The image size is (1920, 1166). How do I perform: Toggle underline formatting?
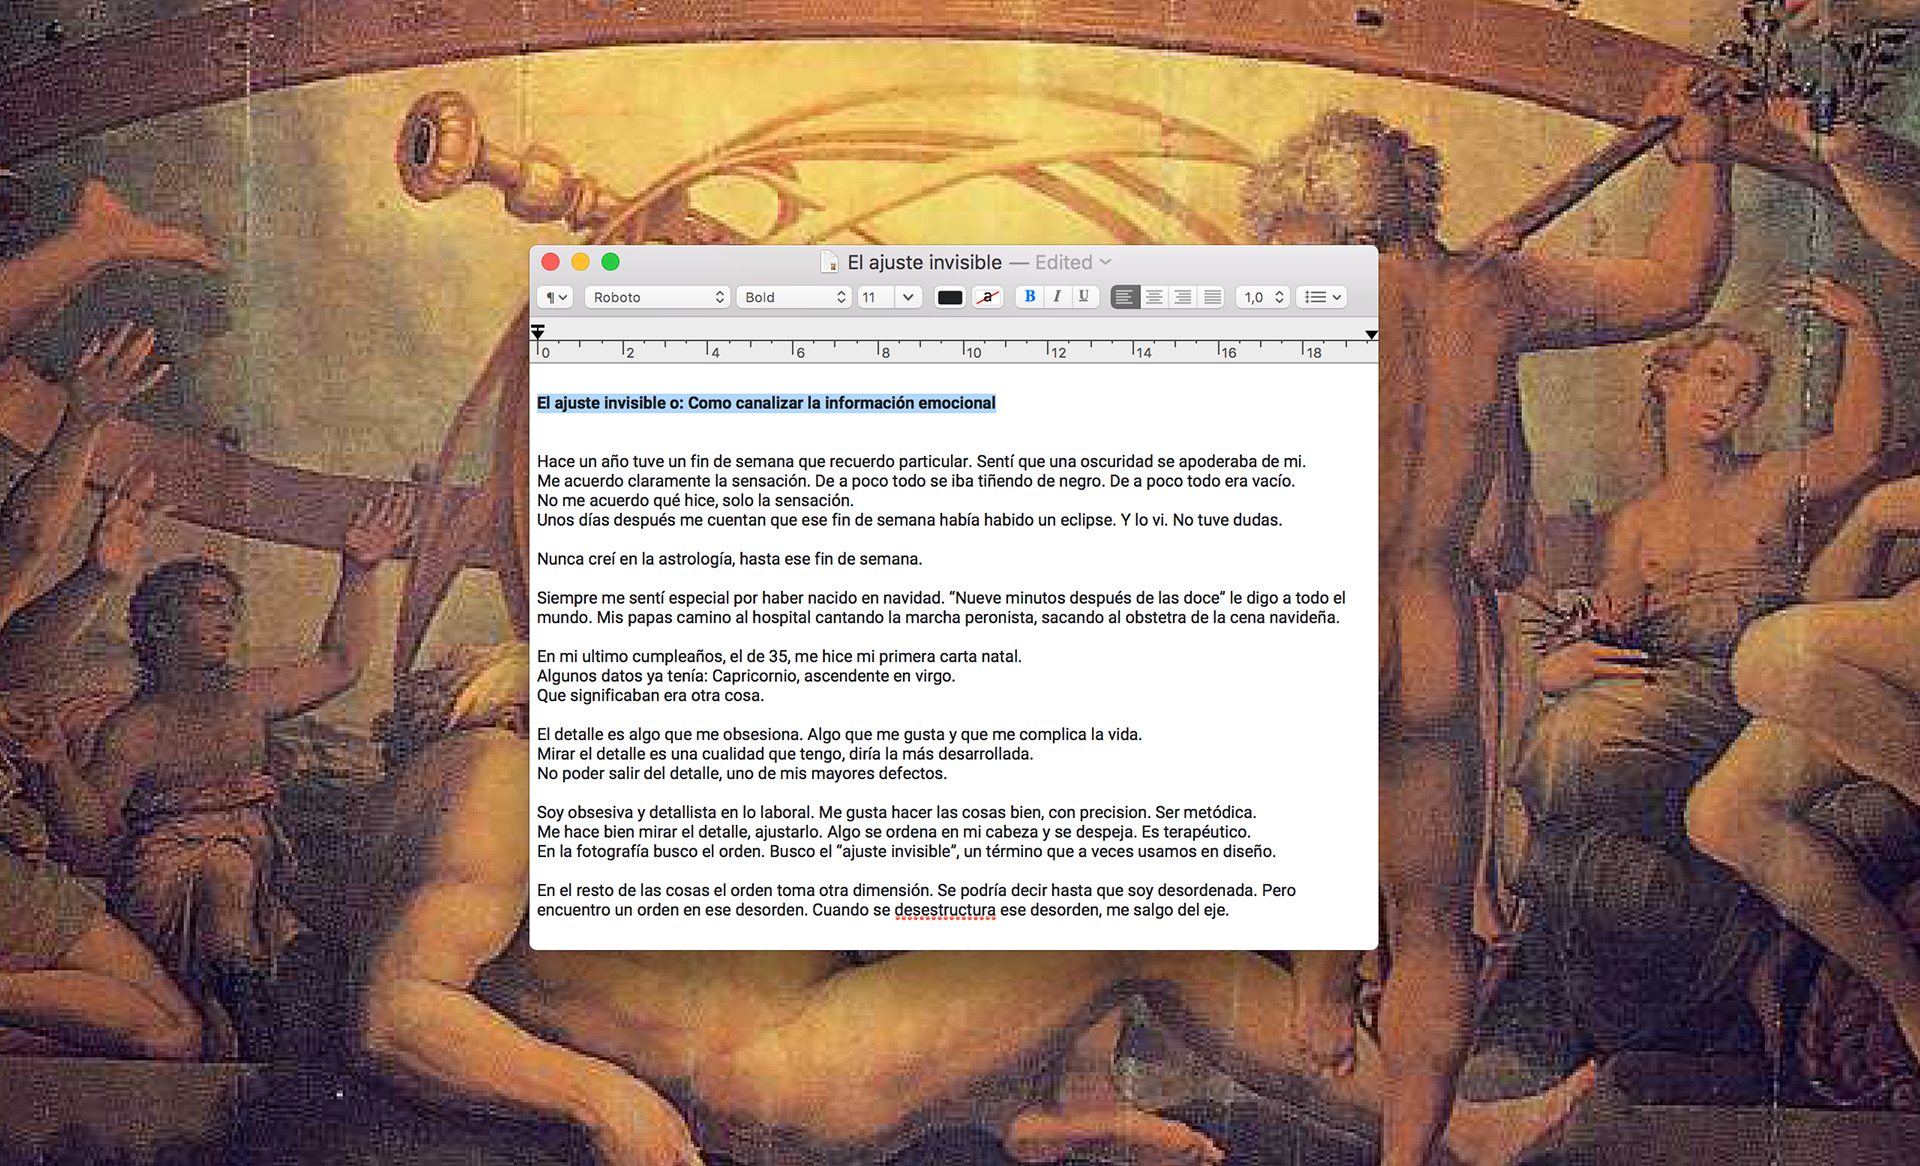(1083, 297)
